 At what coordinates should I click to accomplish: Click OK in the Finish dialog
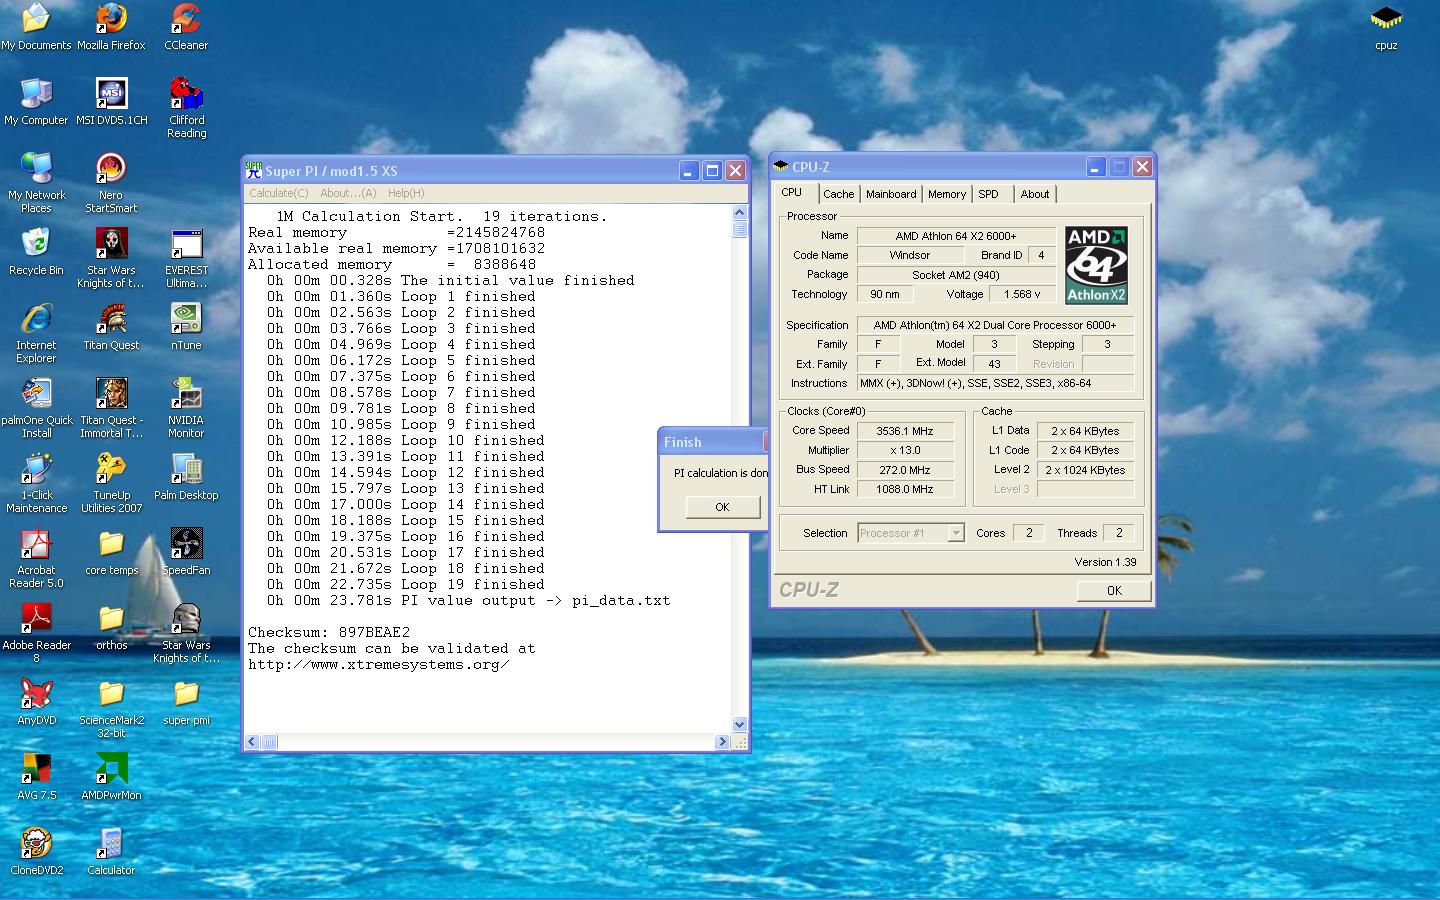click(722, 507)
